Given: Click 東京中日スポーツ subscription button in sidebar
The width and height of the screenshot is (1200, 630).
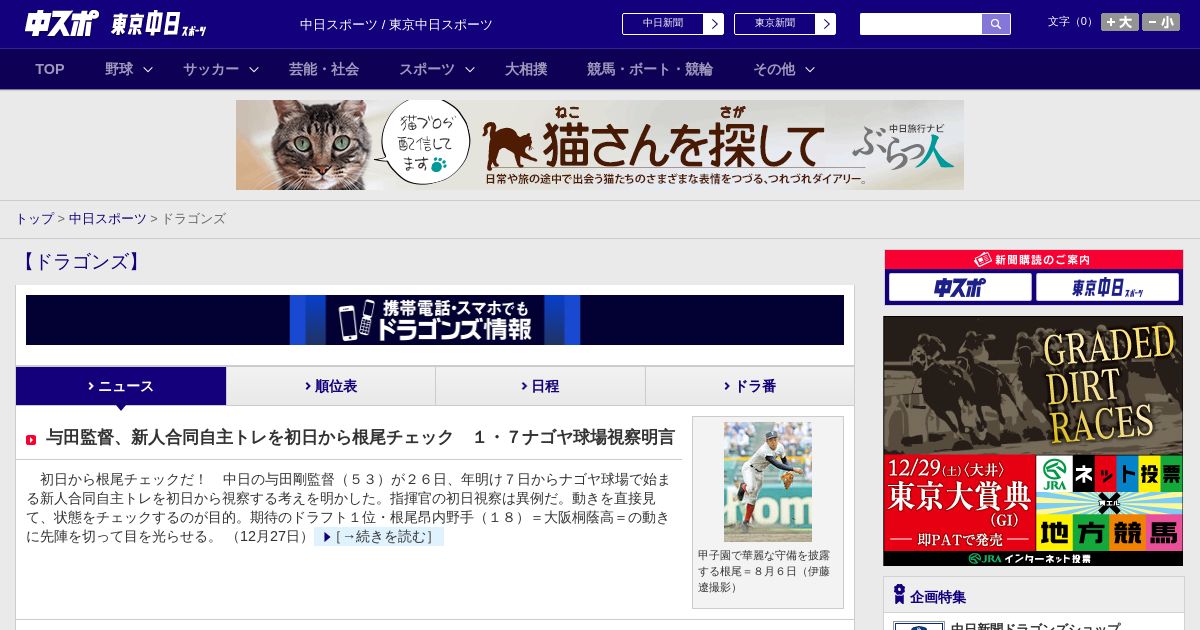Looking at the screenshot, I should point(1107,288).
